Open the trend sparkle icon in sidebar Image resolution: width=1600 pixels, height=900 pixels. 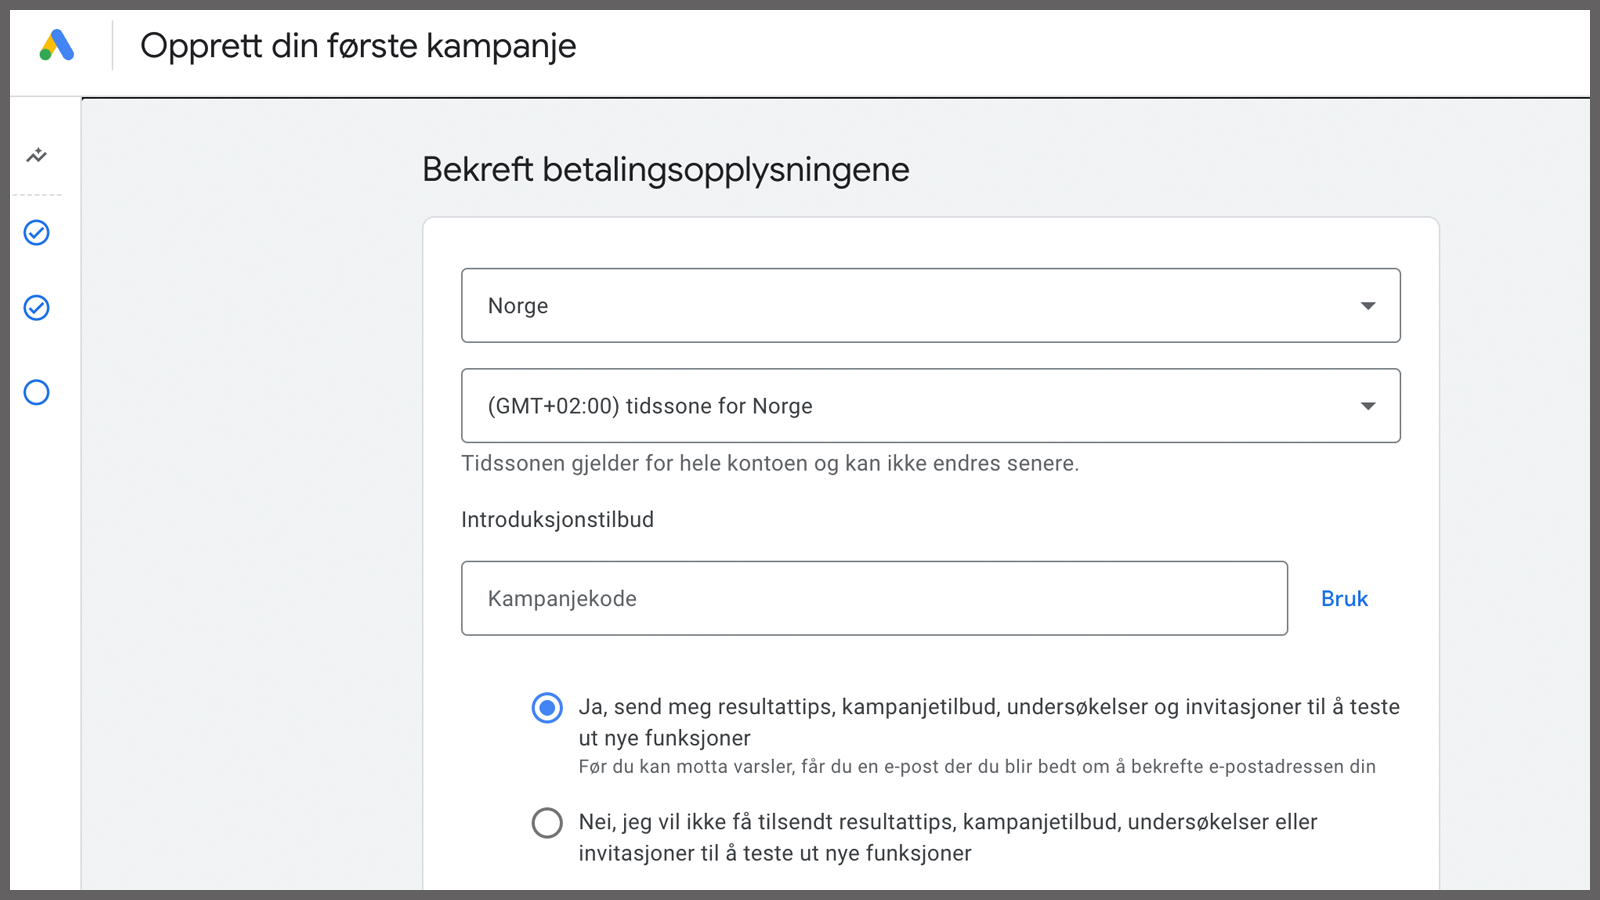click(x=37, y=155)
